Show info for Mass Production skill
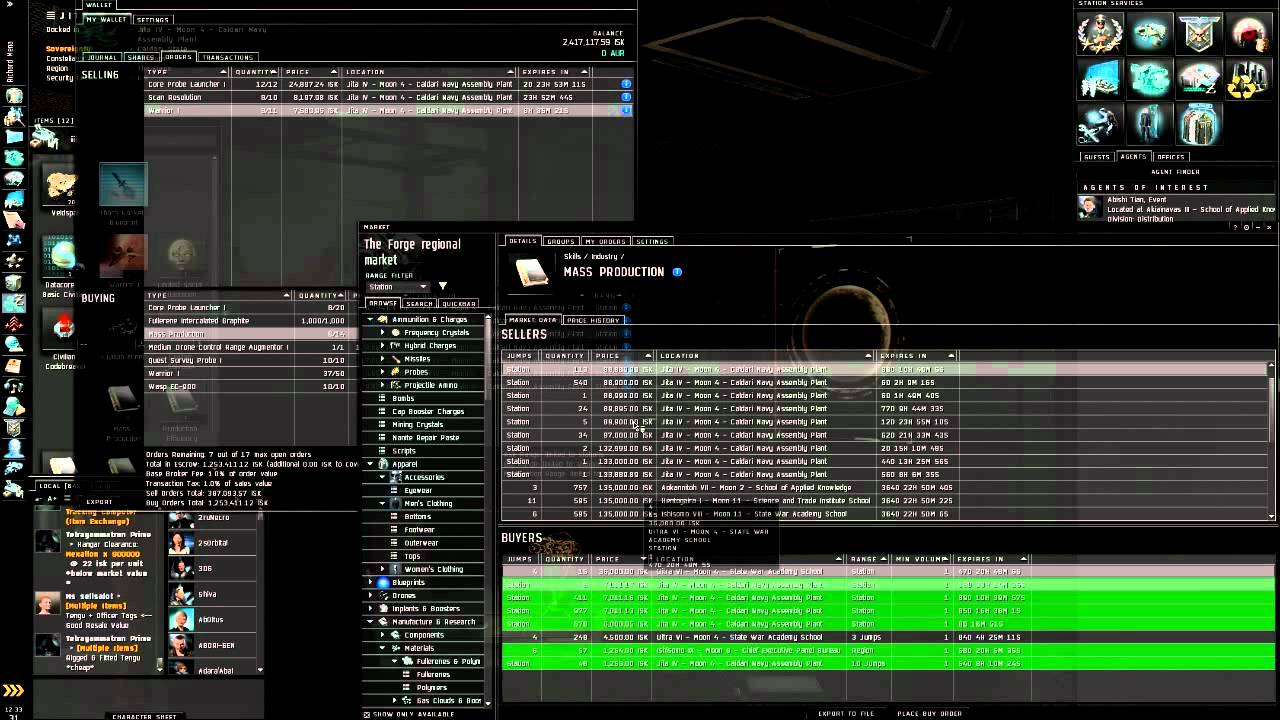Viewport: 1280px width, 720px height. 677,272
